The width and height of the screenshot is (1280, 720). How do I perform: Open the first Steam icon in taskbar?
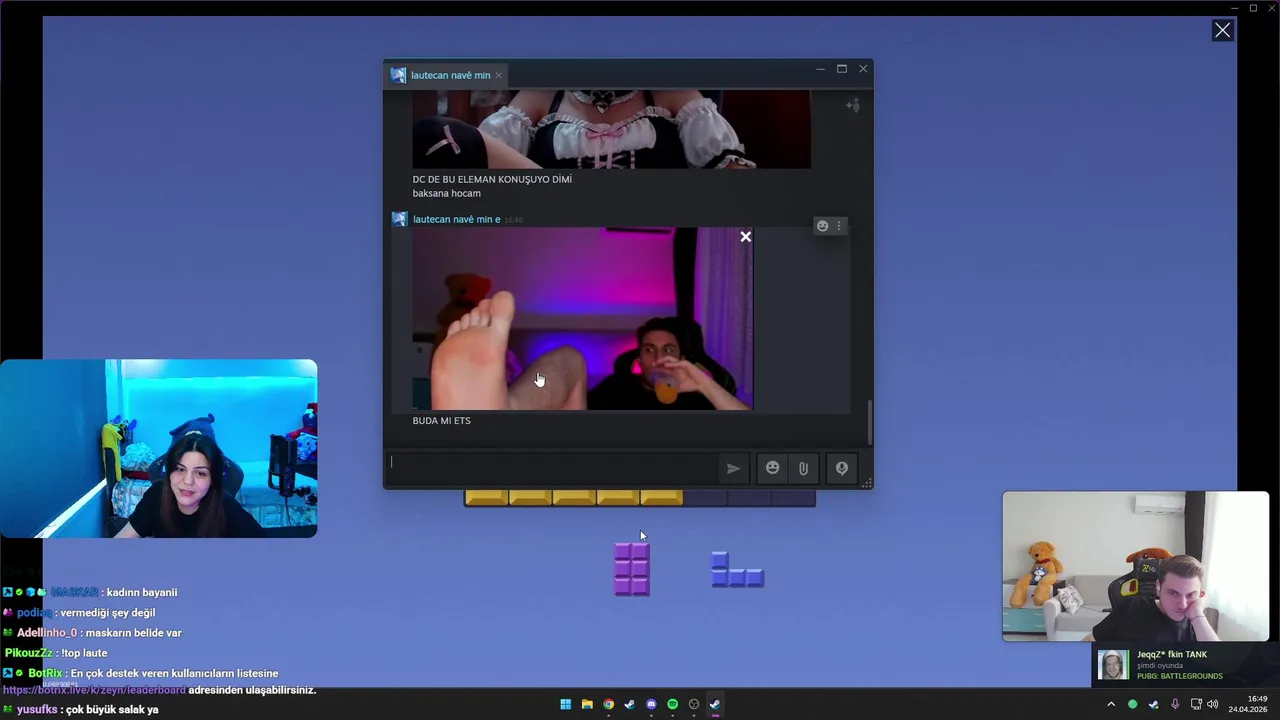click(x=629, y=704)
